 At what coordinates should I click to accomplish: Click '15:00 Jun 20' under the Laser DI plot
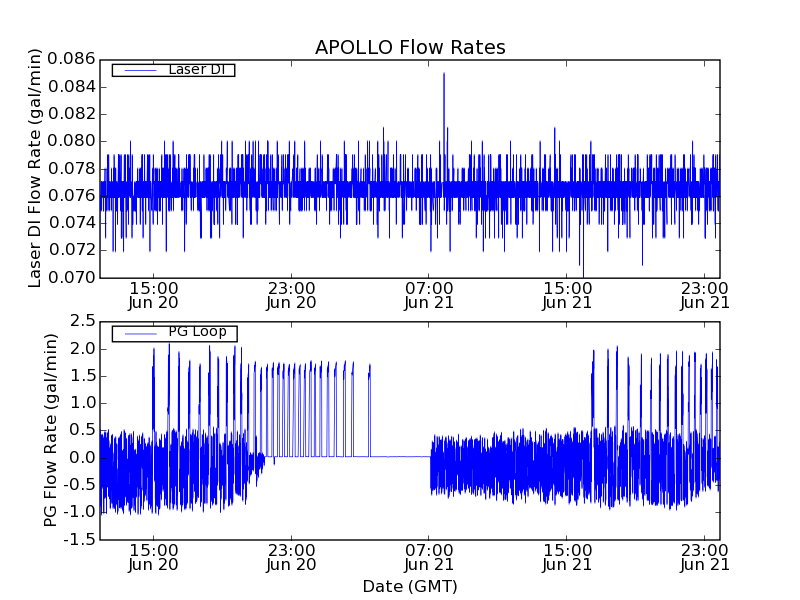tap(154, 295)
